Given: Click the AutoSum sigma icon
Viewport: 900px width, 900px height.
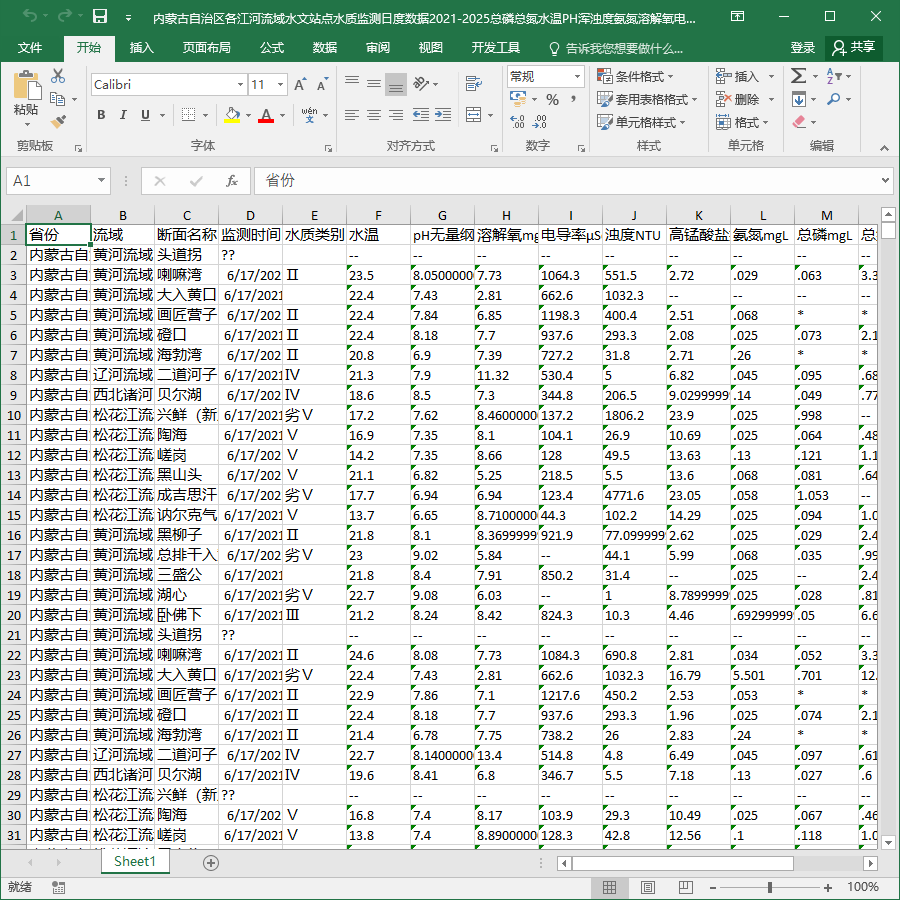Looking at the screenshot, I should pyautogui.click(x=798, y=76).
